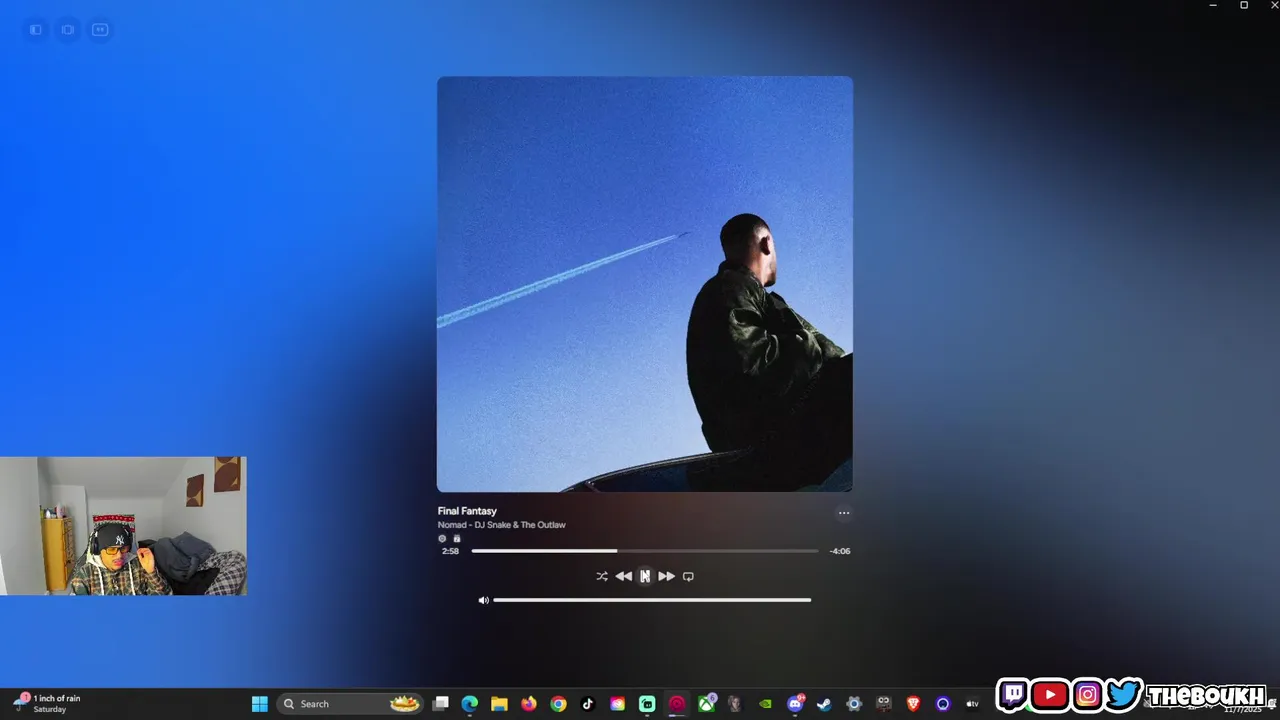Viewport: 1280px width, 720px height.
Task: Pause the song with the center playback button
Action: (x=645, y=576)
